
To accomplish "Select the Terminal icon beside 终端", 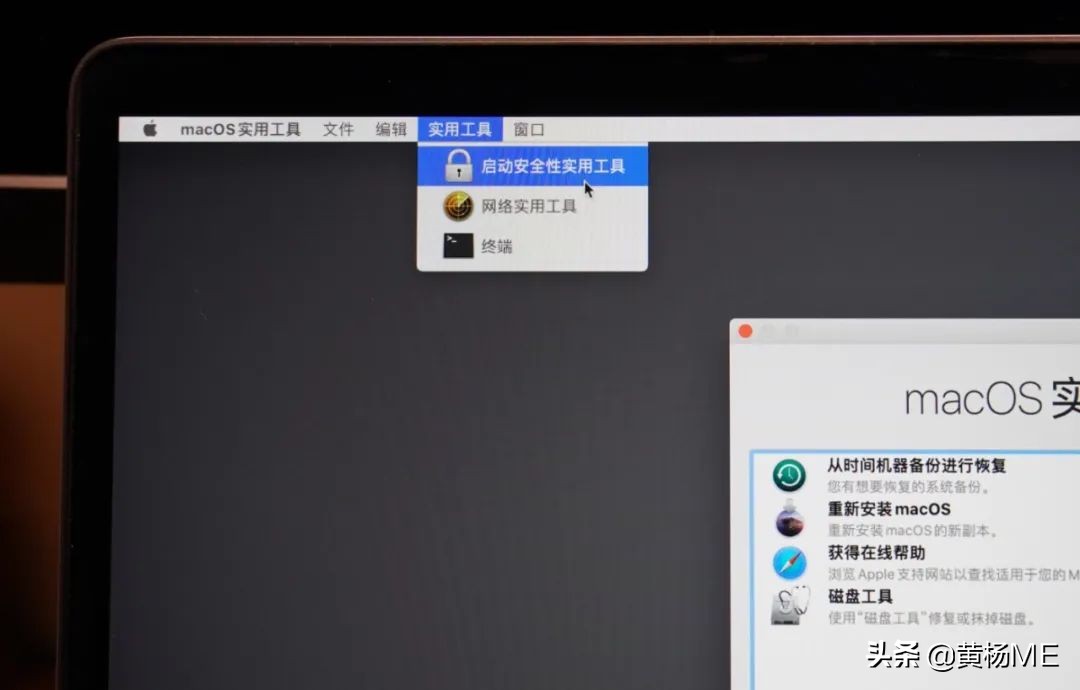I will [456, 246].
